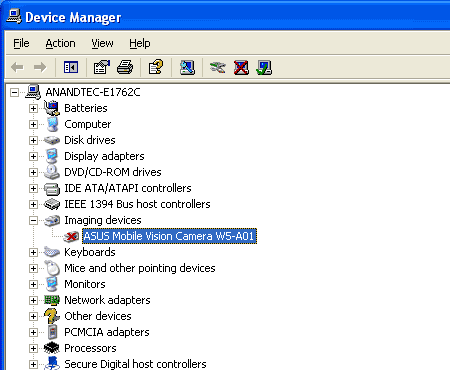
Task: Toggle the console tree pane icon
Action: pyautogui.click(x=71, y=67)
